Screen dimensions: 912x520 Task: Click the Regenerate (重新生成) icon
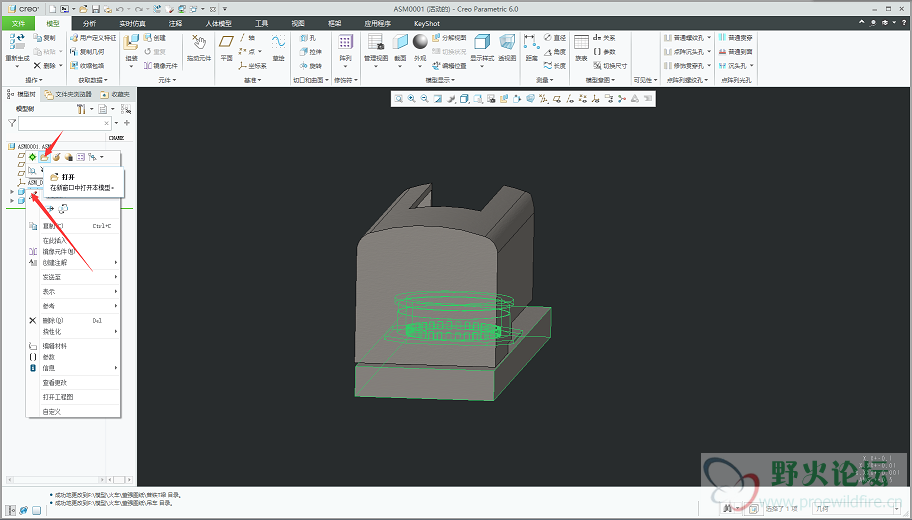pyautogui.click(x=17, y=42)
